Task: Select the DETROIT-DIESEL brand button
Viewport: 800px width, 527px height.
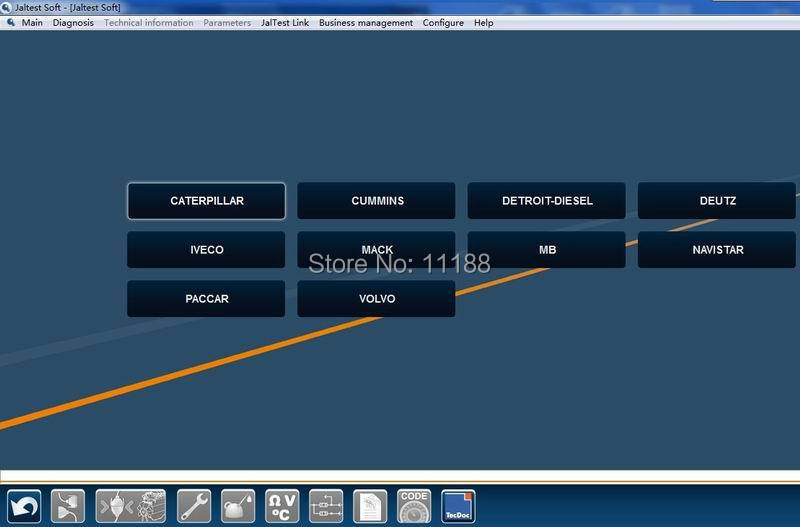Action: 546,200
